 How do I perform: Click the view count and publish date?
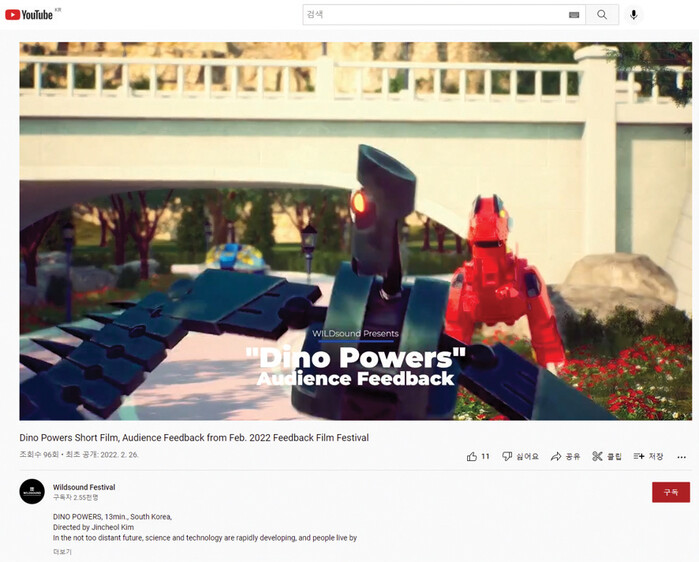pos(79,455)
